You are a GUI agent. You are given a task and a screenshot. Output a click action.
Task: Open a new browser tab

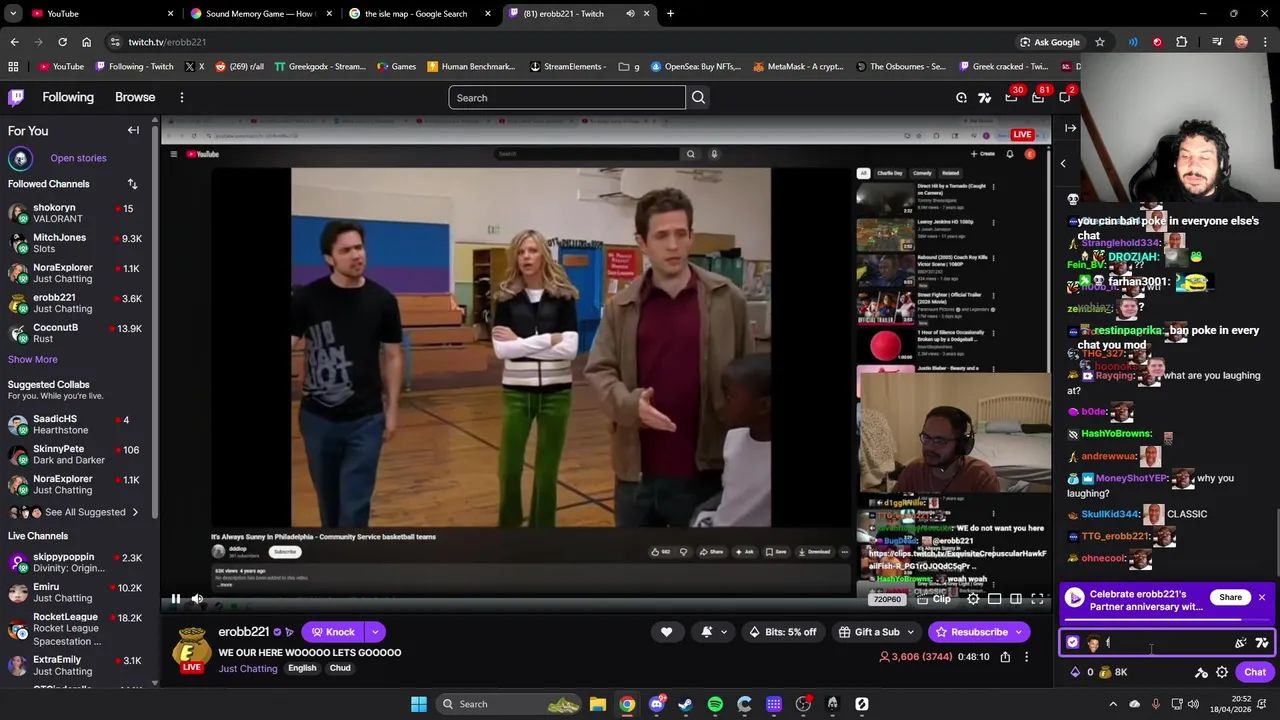click(670, 14)
